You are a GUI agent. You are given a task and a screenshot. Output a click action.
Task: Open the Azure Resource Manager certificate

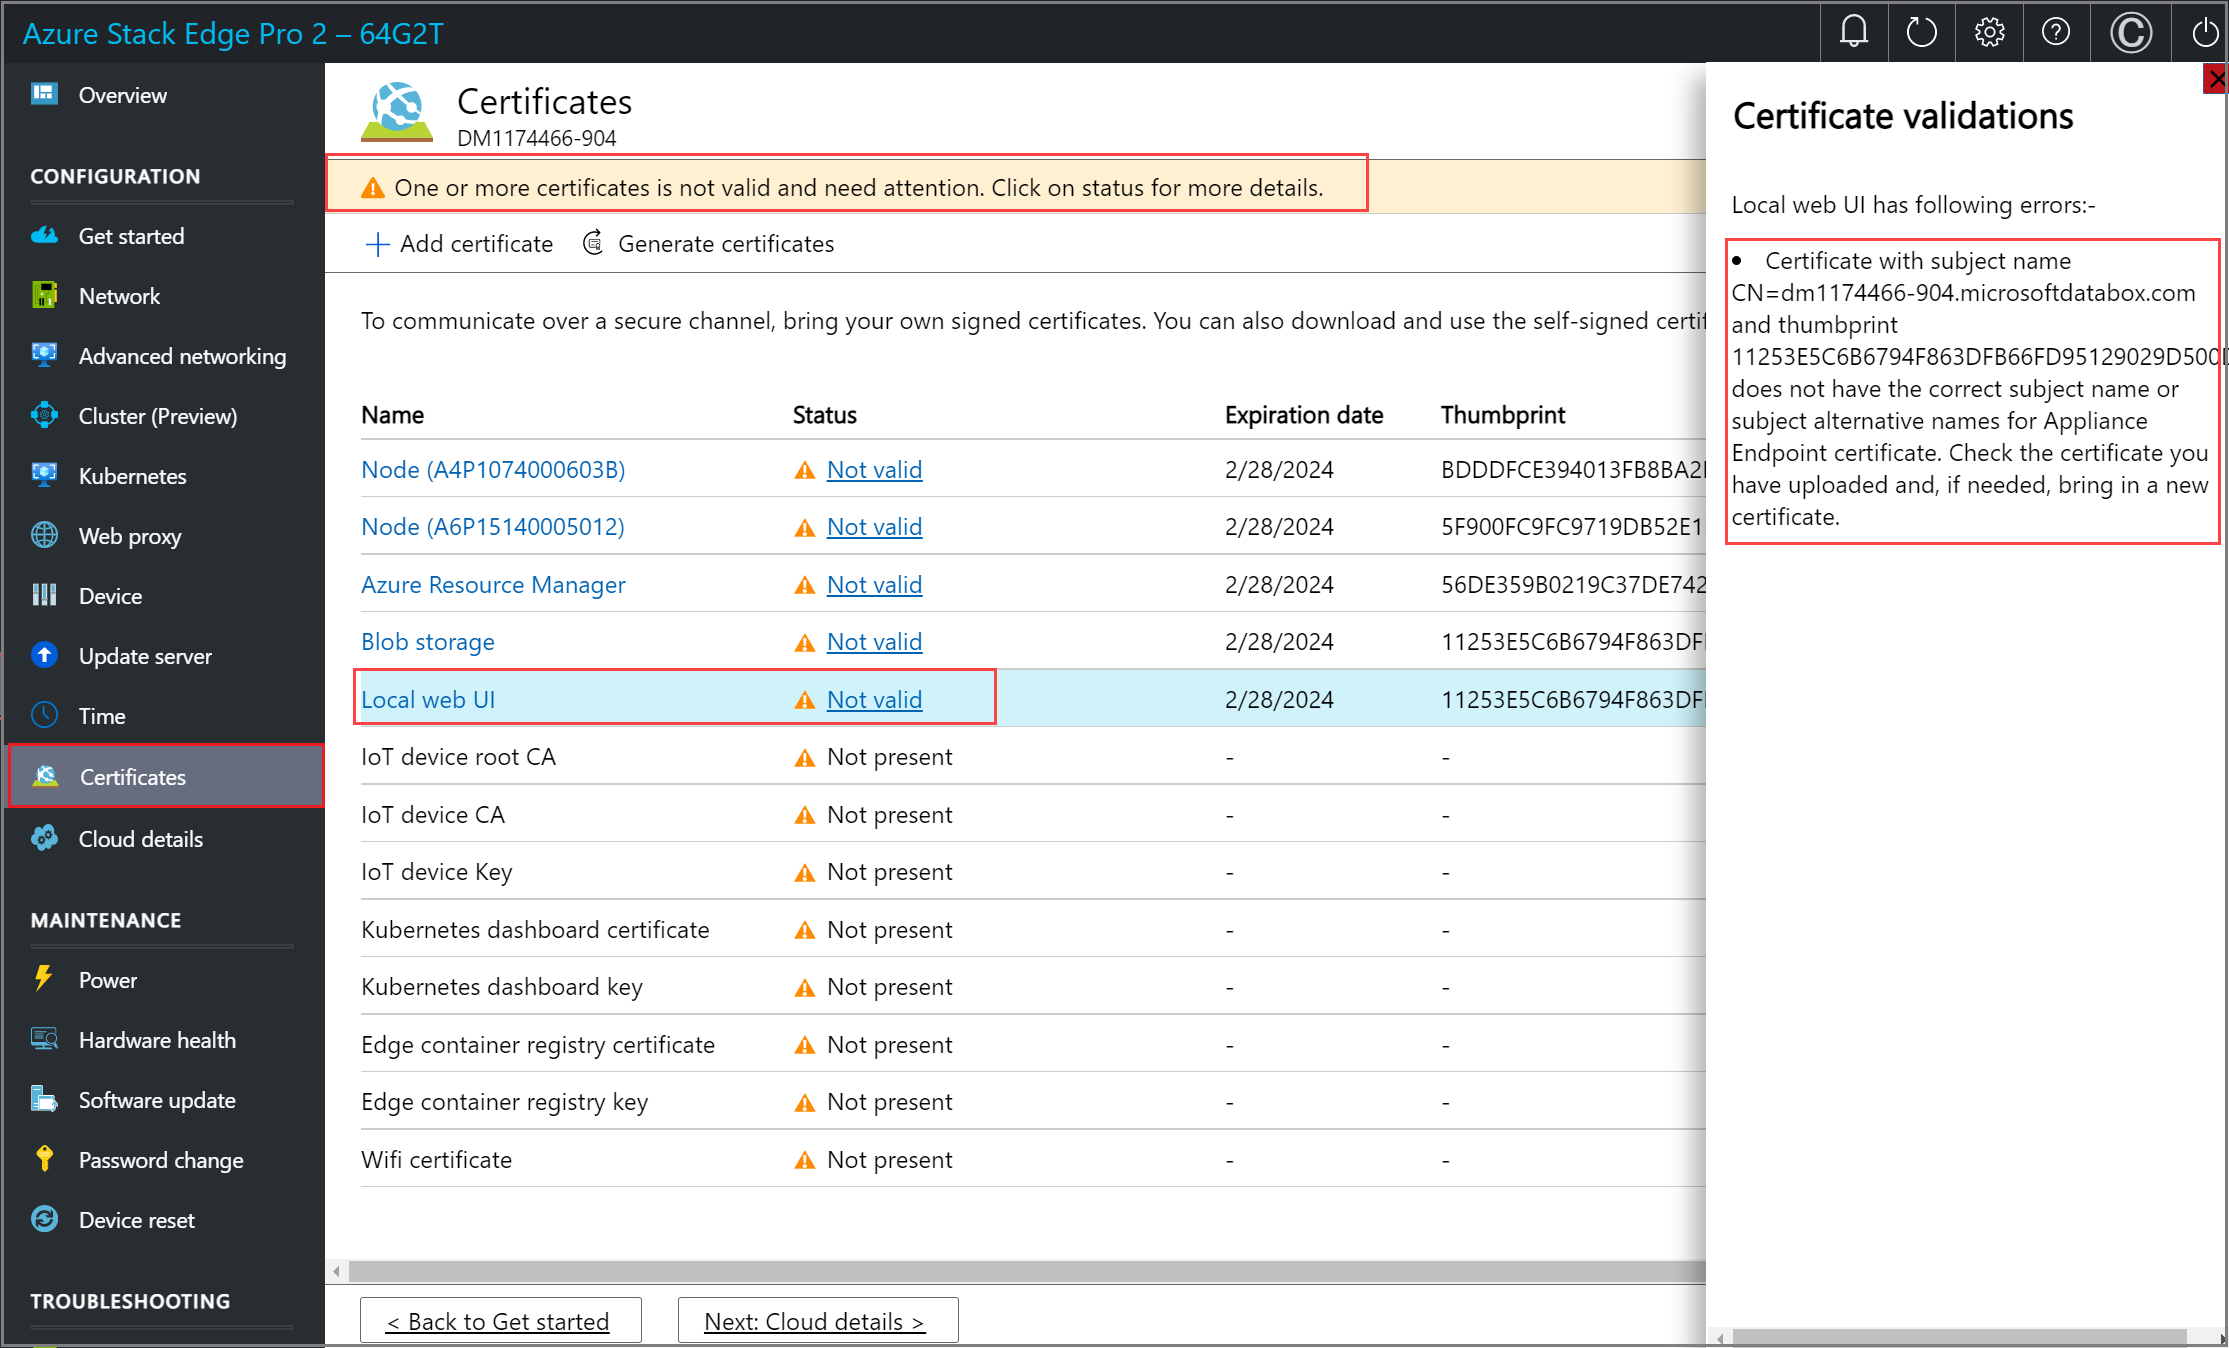tap(493, 584)
